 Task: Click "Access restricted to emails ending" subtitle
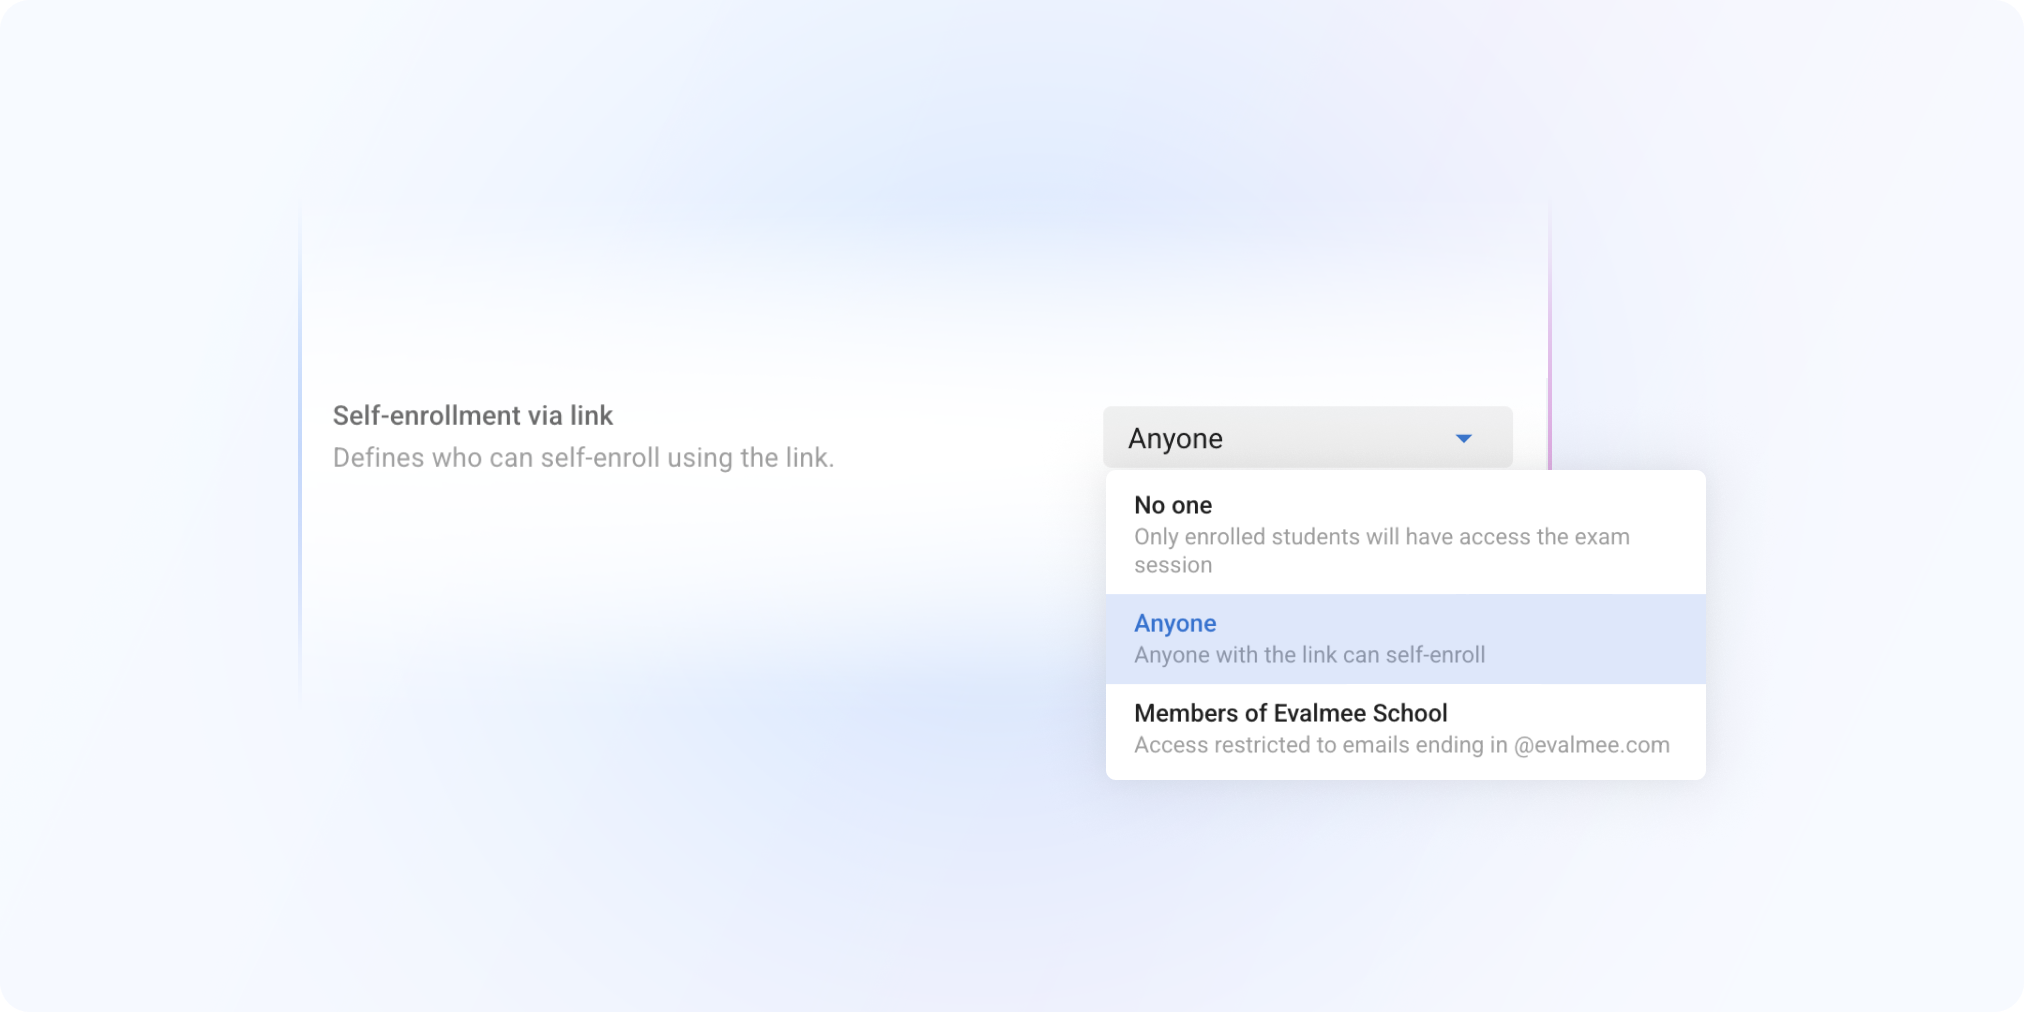point(1320,745)
